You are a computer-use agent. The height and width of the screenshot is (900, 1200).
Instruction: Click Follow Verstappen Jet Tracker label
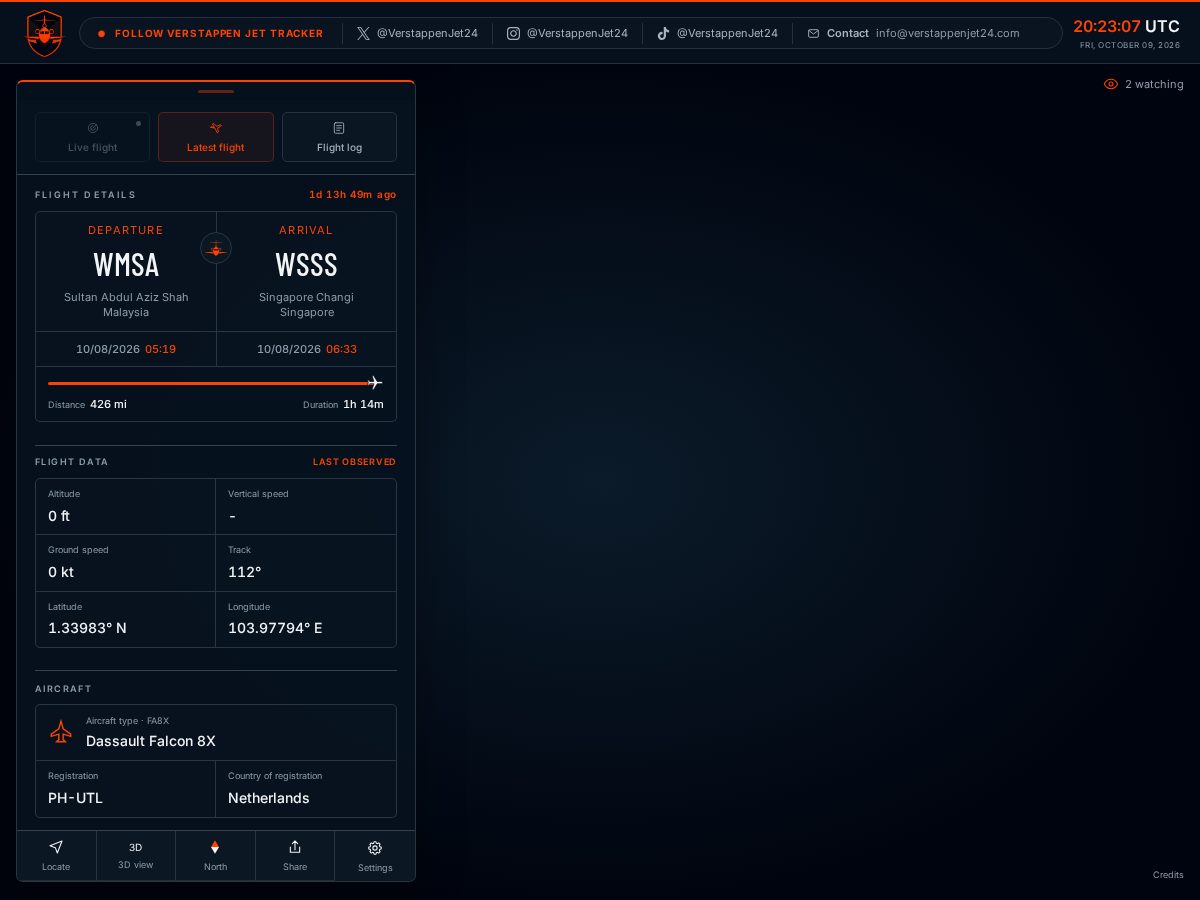[x=219, y=33]
